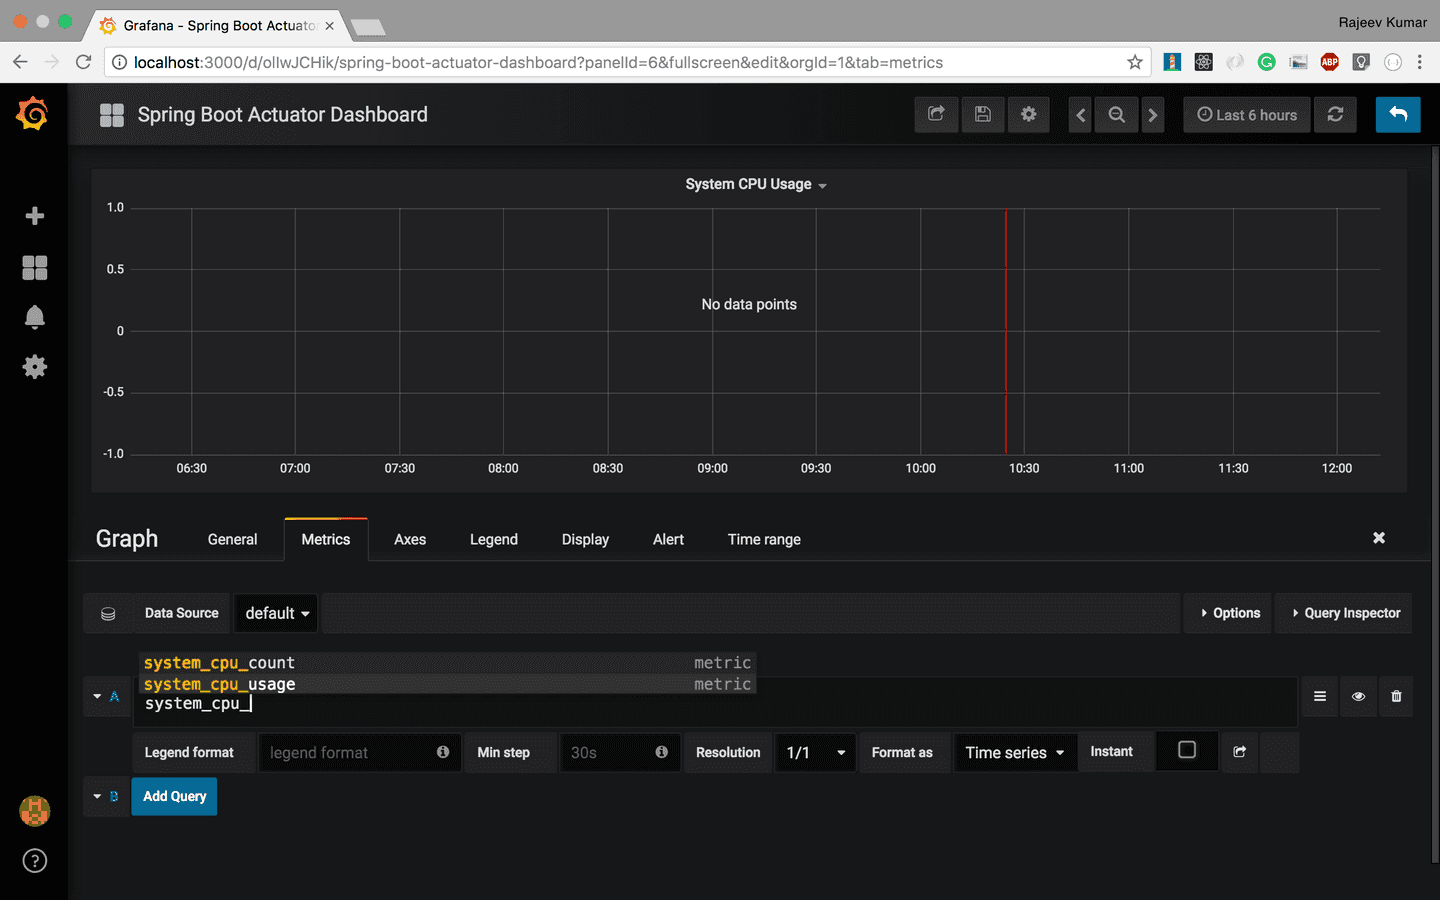
Task: Delete query A with trash icon
Action: pos(1396,696)
